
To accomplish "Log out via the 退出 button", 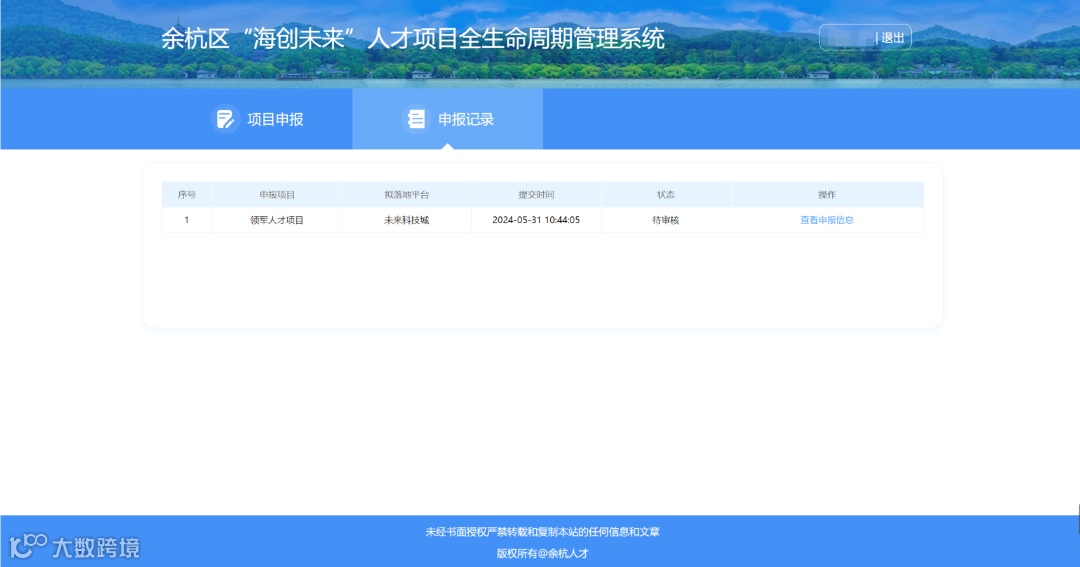I will click(893, 38).
